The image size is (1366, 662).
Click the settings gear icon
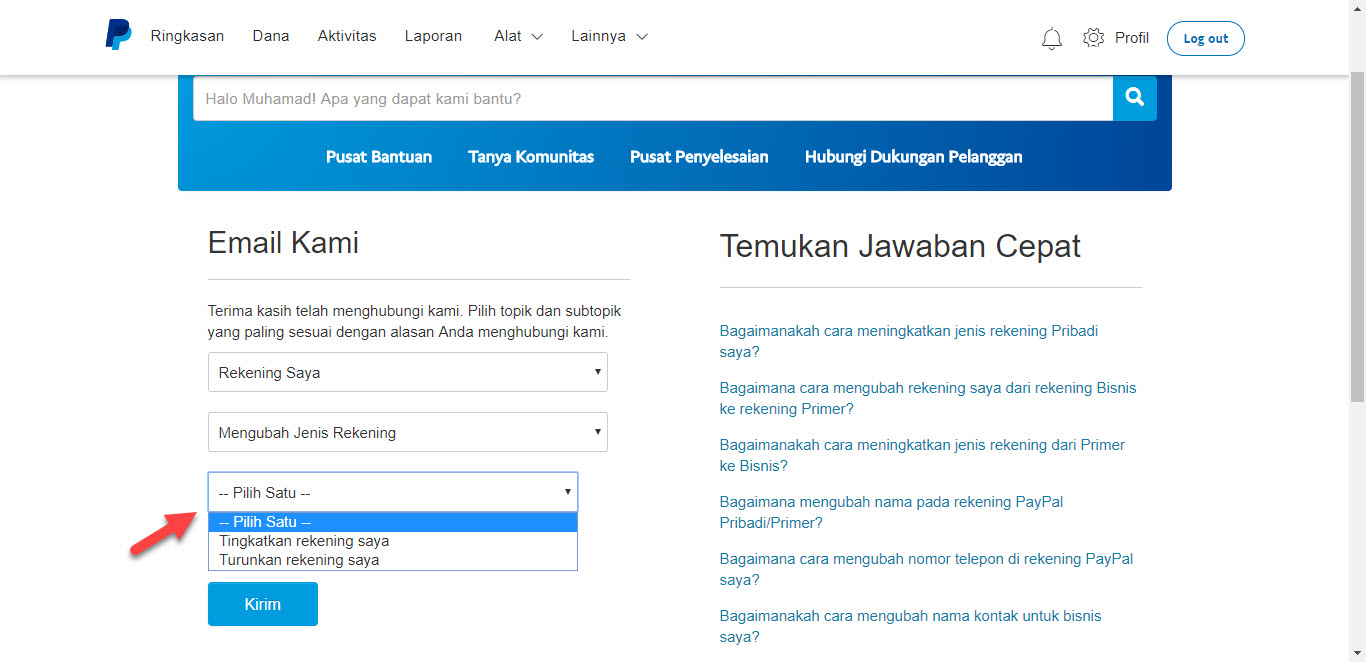[x=1093, y=36]
